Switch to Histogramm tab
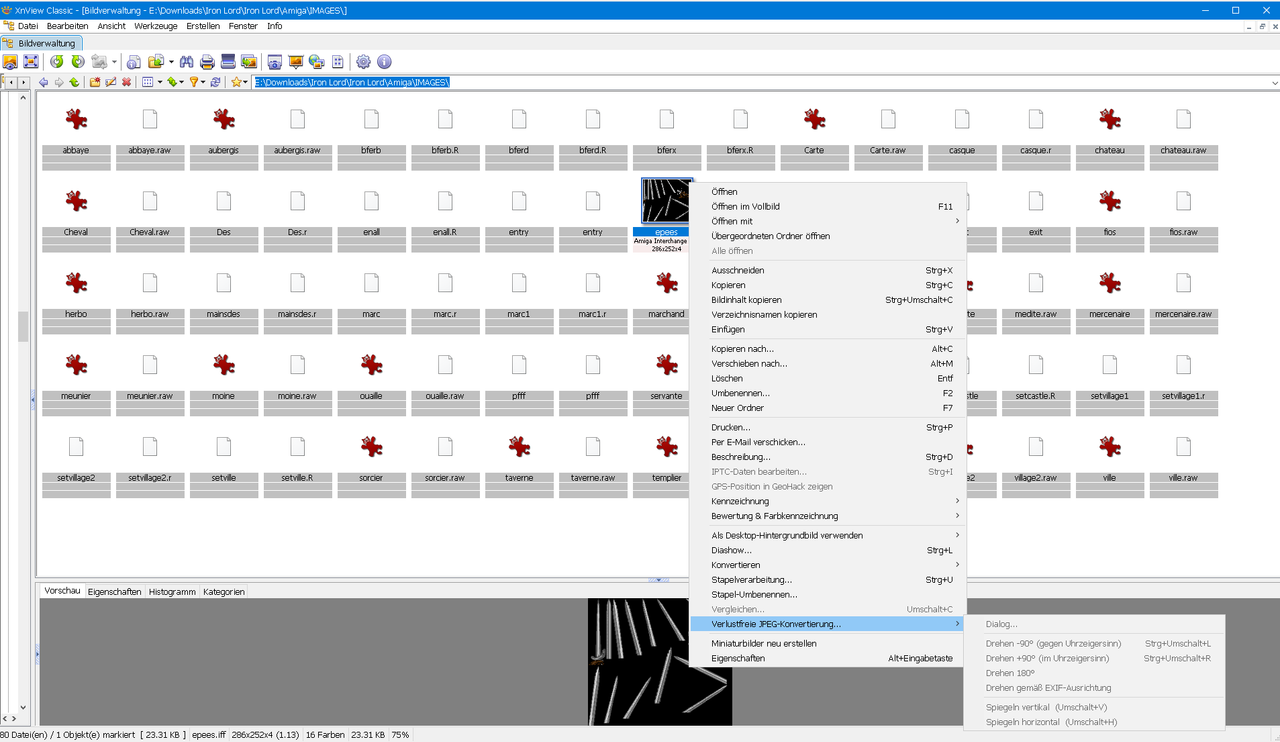The image size is (1280, 742). [x=172, y=592]
